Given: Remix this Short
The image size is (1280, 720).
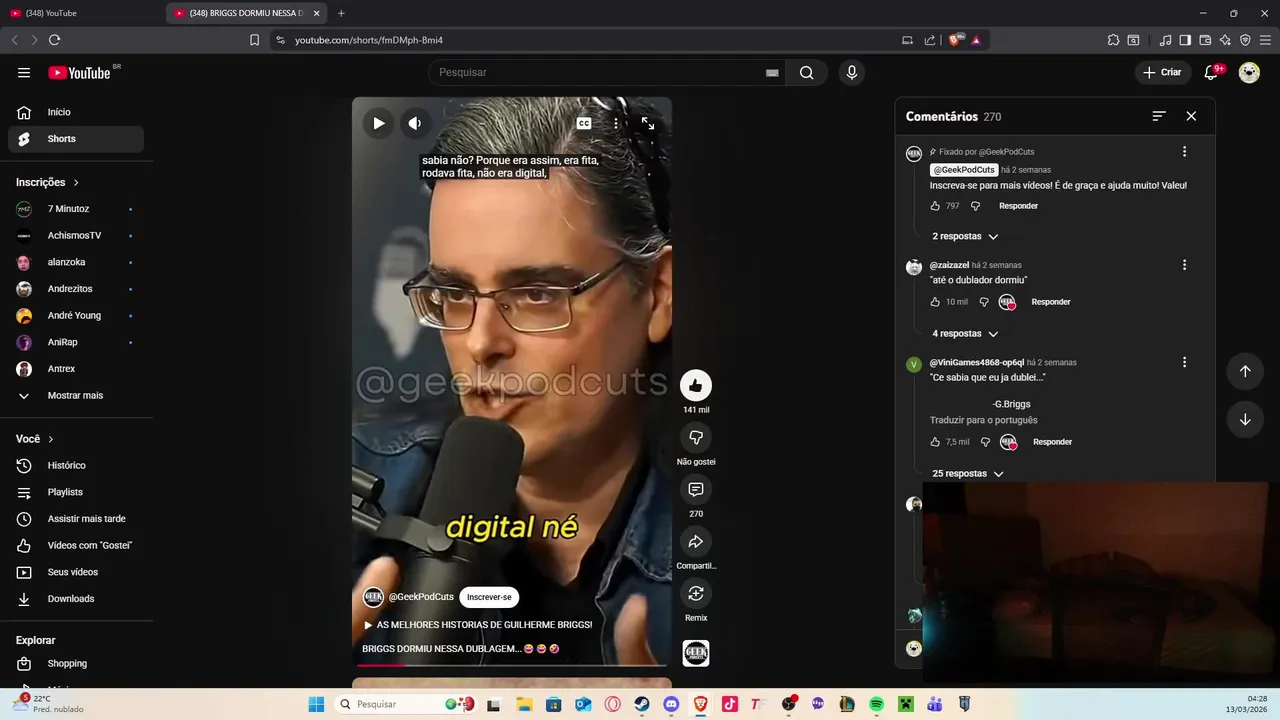Looking at the screenshot, I should [696, 593].
